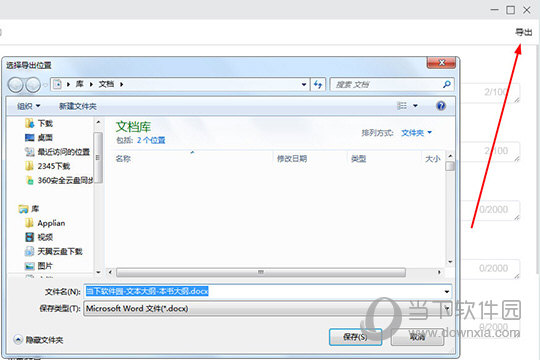Screen dimensions: 540x360
Task: Open the view options dropdown arrow
Action: [x=415, y=106]
